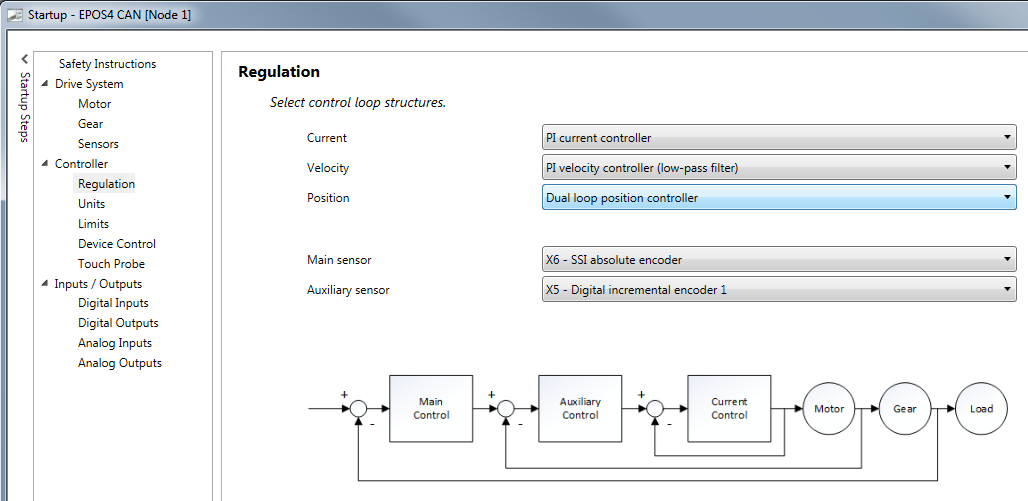Navigate to Limits under Controller
The image size is (1028, 501).
pyautogui.click(x=93, y=224)
